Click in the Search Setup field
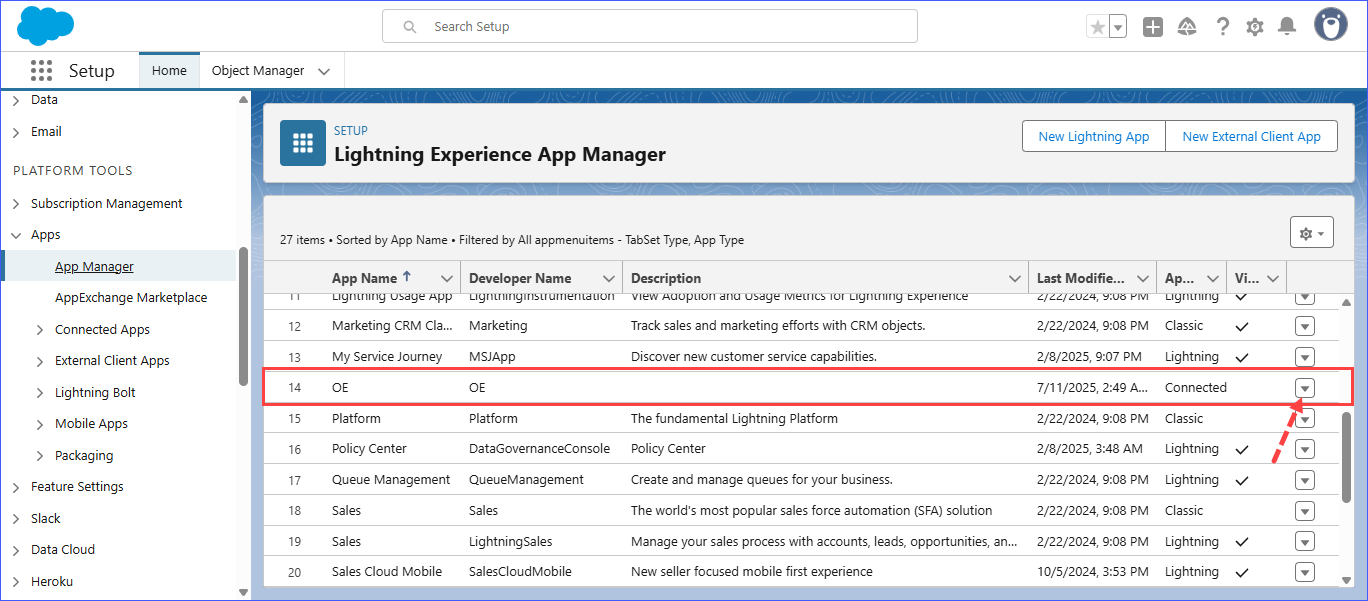Image resolution: width=1368 pixels, height=601 pixels. point(650,27)
